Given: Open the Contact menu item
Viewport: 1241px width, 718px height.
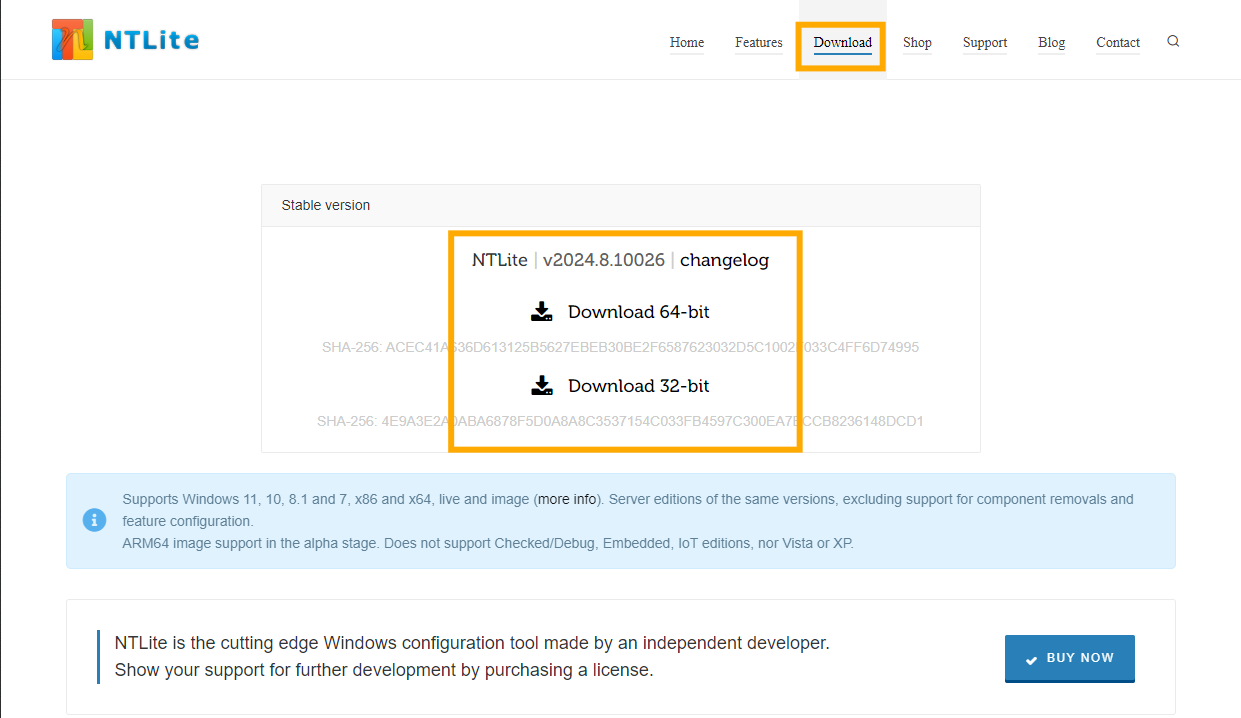Looking at the screenshot, I should coord(1118,42).
